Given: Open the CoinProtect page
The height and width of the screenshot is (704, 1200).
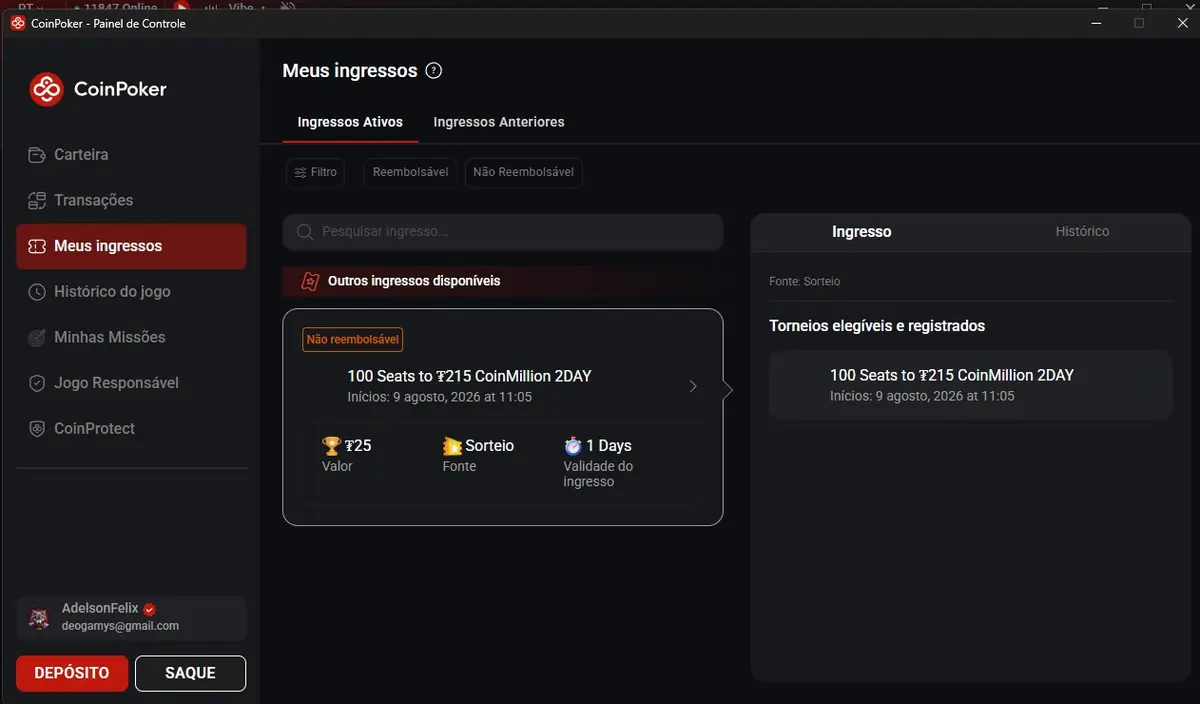Looking at the screenshot, I should [131, 429].
